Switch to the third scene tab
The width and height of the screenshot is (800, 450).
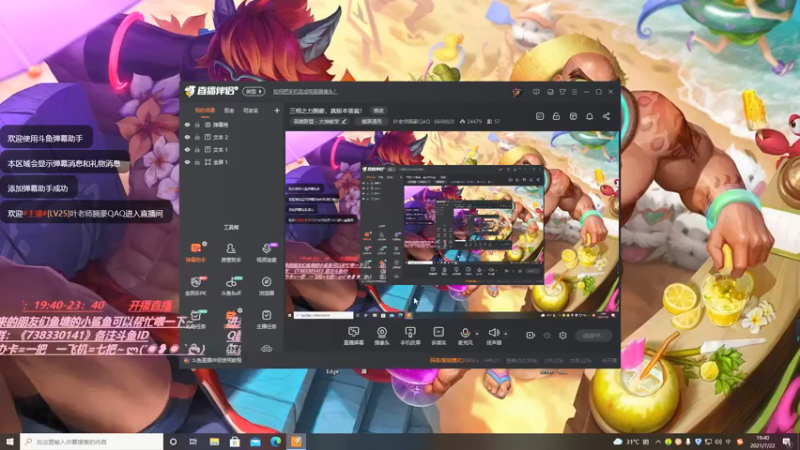coord(250,110)
